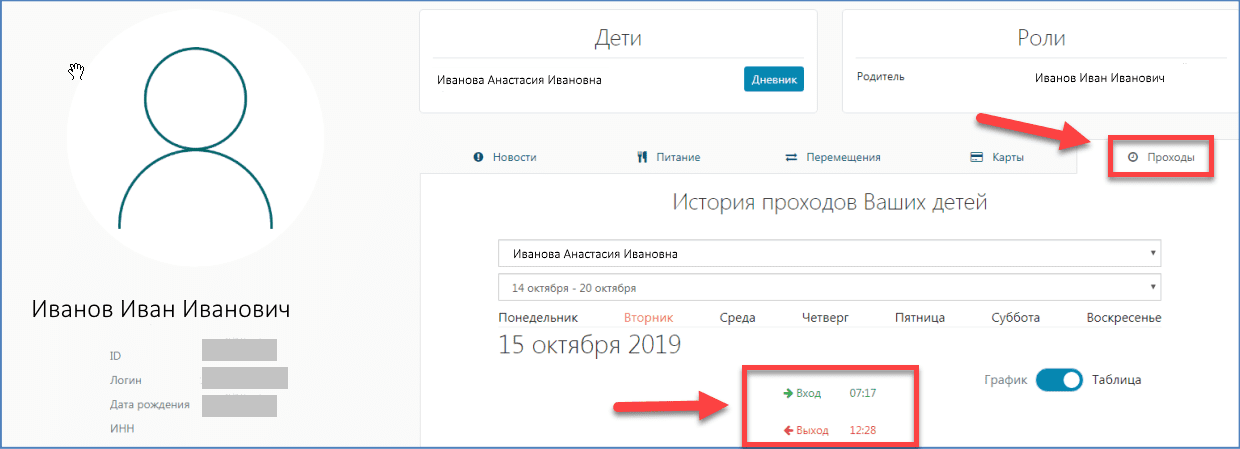The image size is (1240, 449).
Task: Click the График label
Action: tap(1005, 380)
